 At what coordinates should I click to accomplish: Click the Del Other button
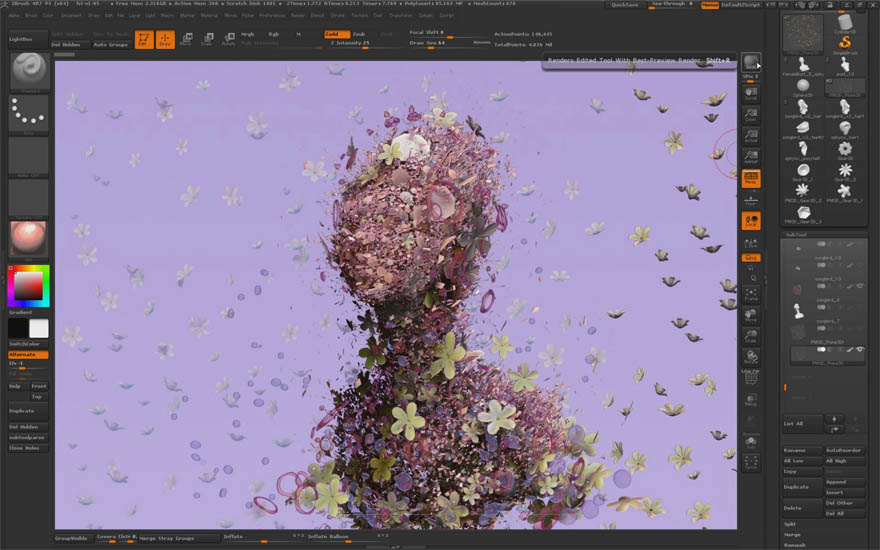(x=845, y=503)
